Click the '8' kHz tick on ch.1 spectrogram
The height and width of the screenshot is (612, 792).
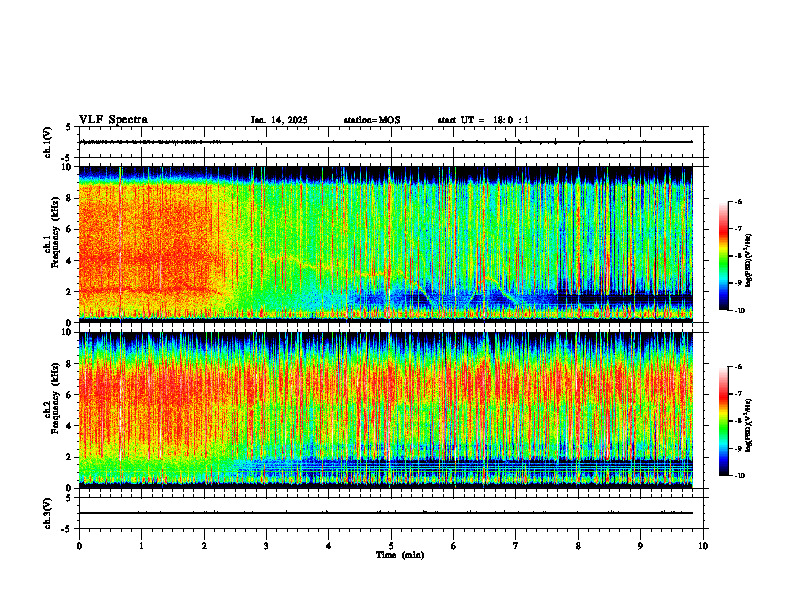(70, 198)
